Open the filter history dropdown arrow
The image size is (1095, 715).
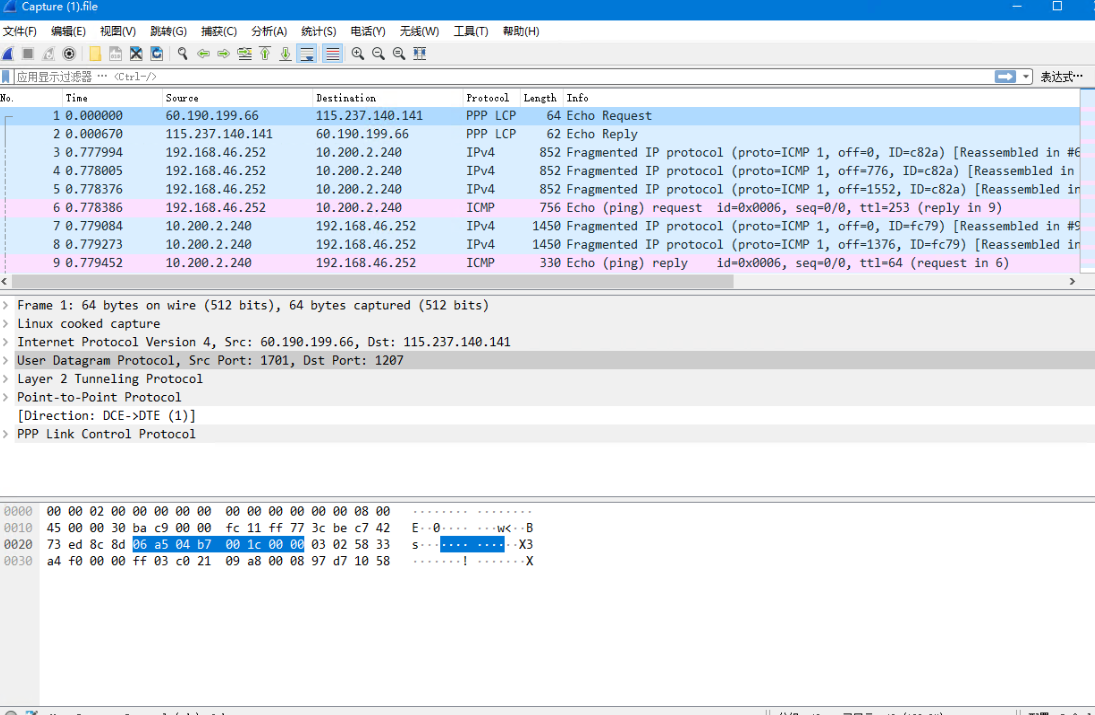click(1026, 77)
